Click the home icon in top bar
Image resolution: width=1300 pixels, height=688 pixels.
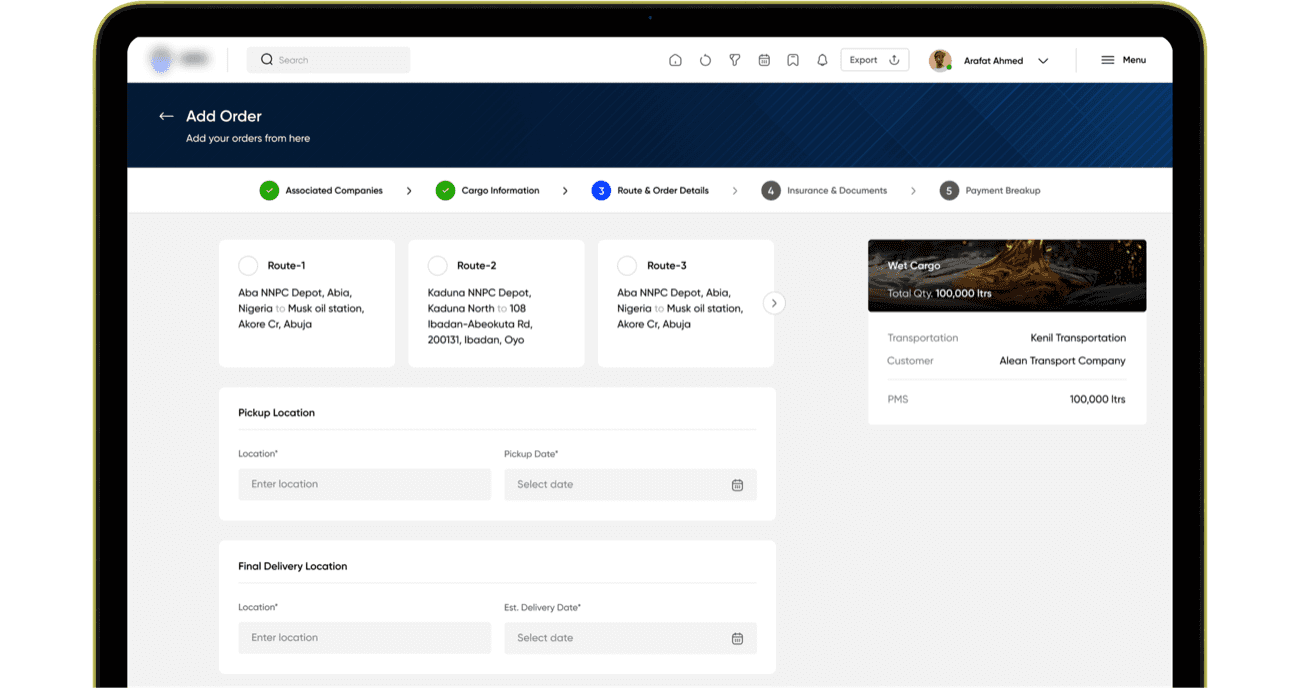[675, 60]
